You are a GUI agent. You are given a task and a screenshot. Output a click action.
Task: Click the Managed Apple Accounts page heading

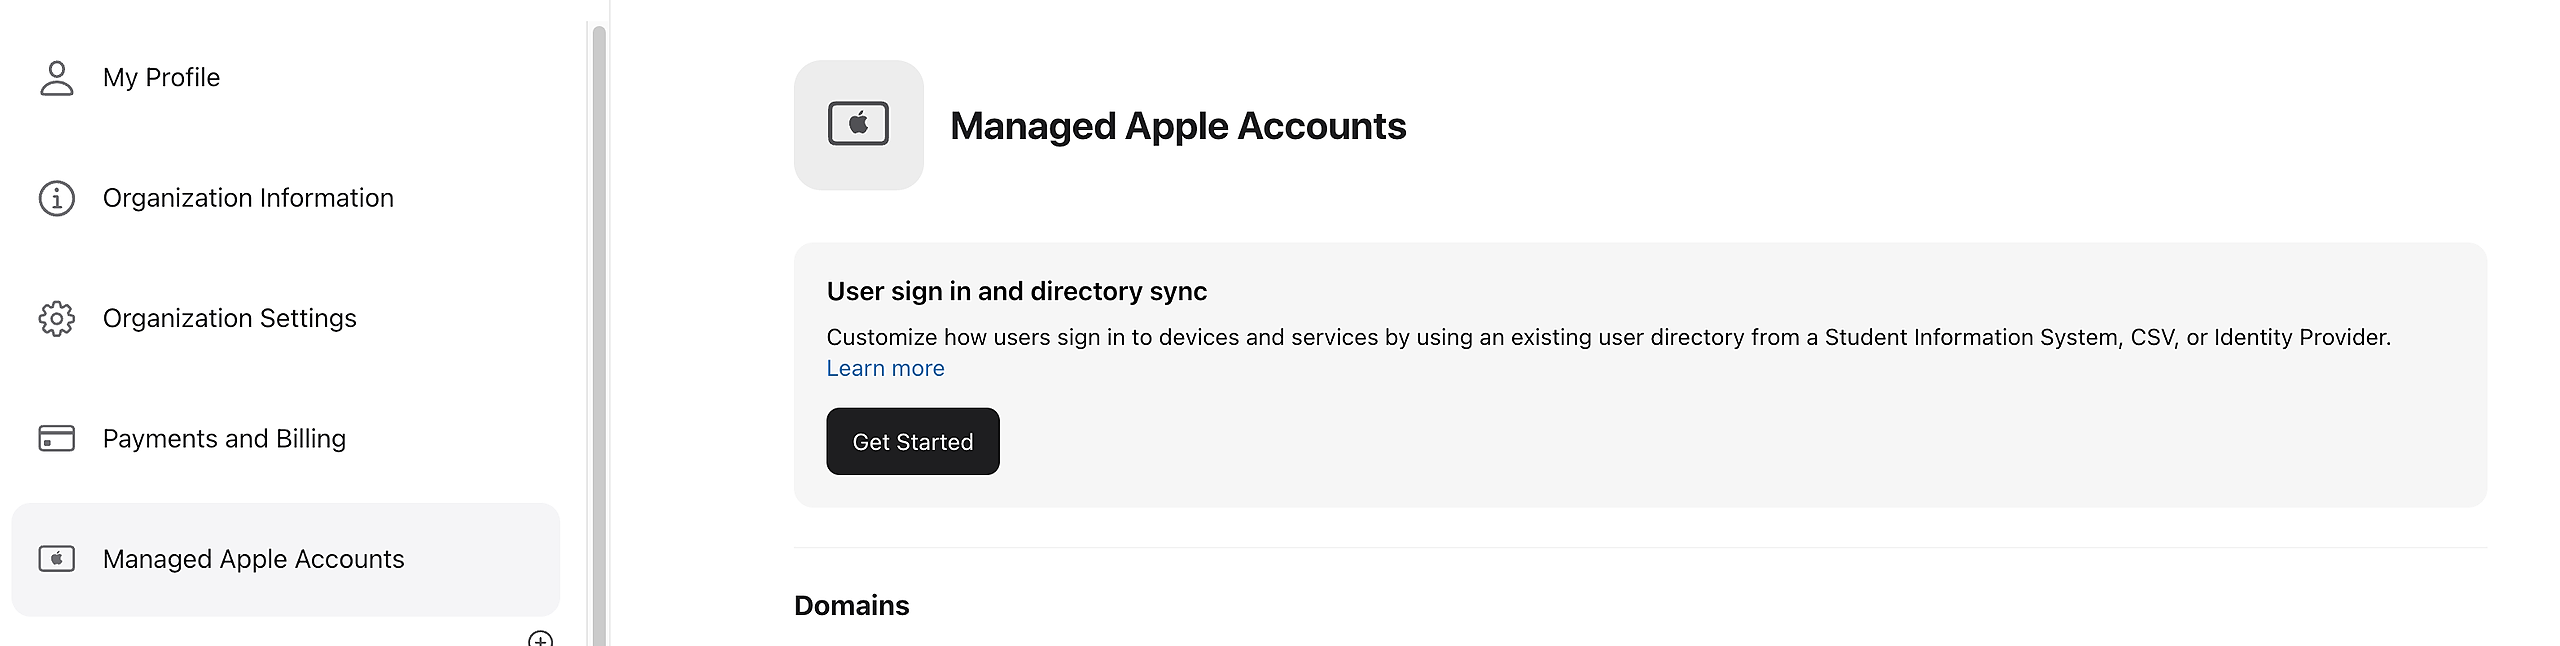[1177, 126]
